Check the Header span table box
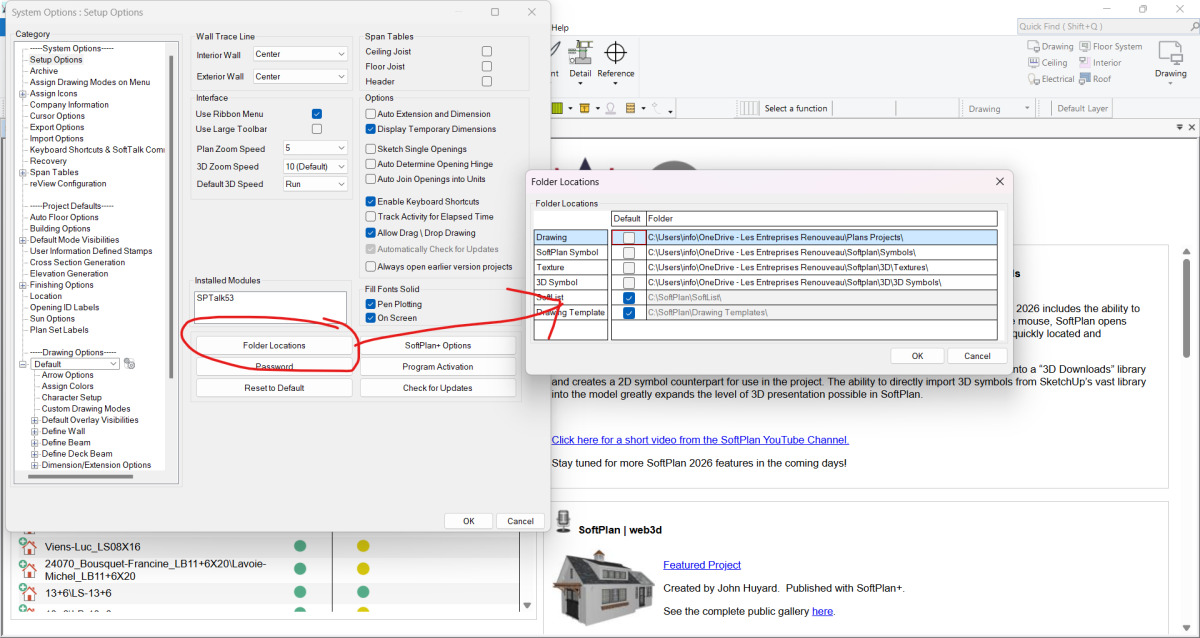The height and width of the screenshot is (638, 1200). [x=486, y=81]
